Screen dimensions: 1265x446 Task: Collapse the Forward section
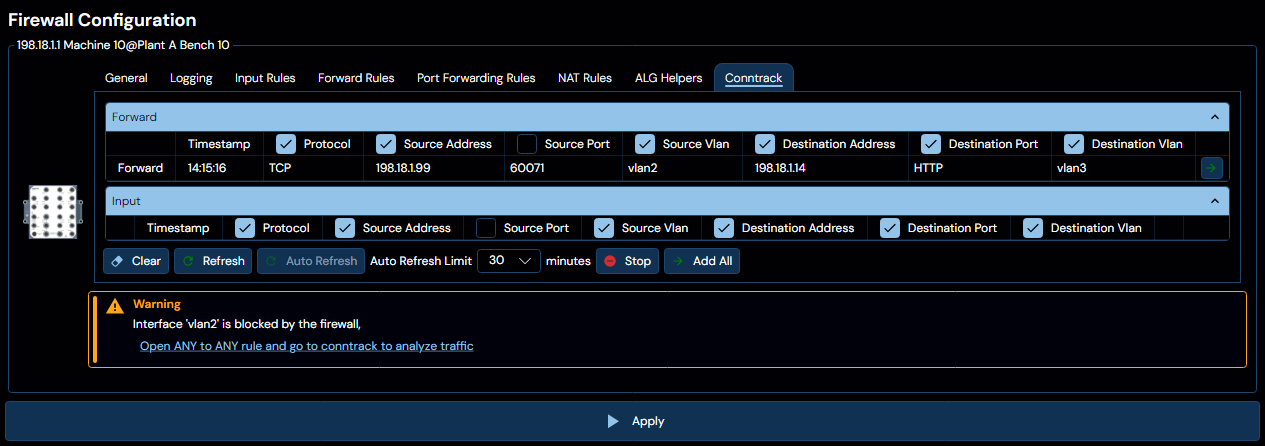(1215, 117)
